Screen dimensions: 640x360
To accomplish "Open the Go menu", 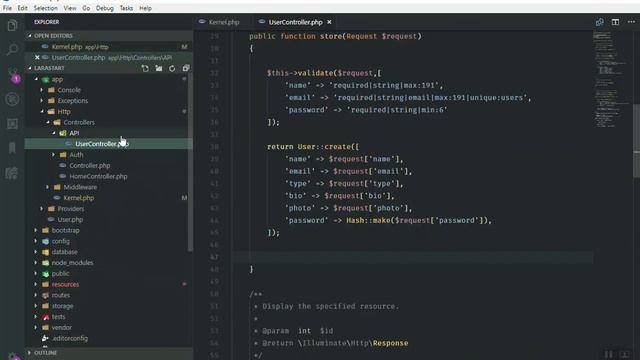I will click(86, 8).
